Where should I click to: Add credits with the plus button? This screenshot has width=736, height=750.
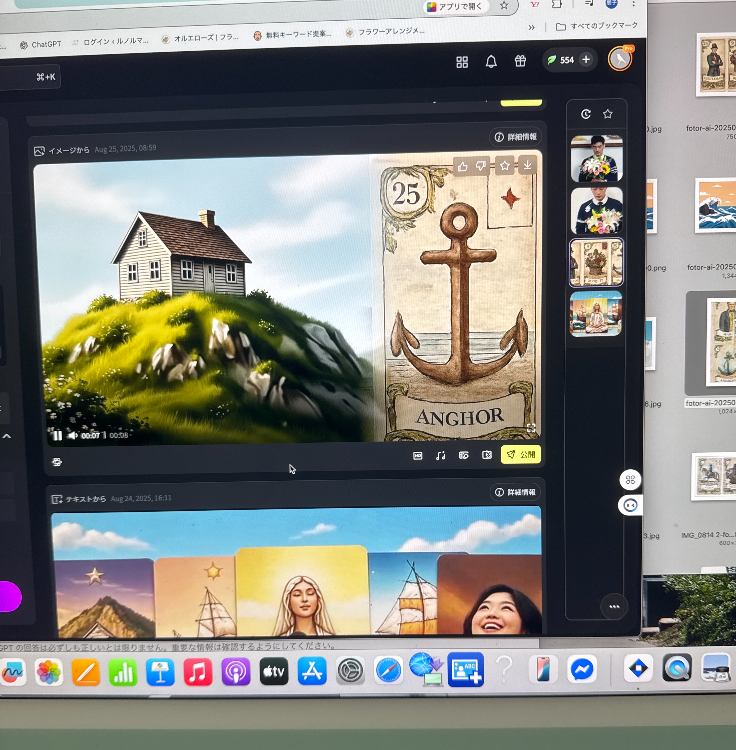(586, 59)
